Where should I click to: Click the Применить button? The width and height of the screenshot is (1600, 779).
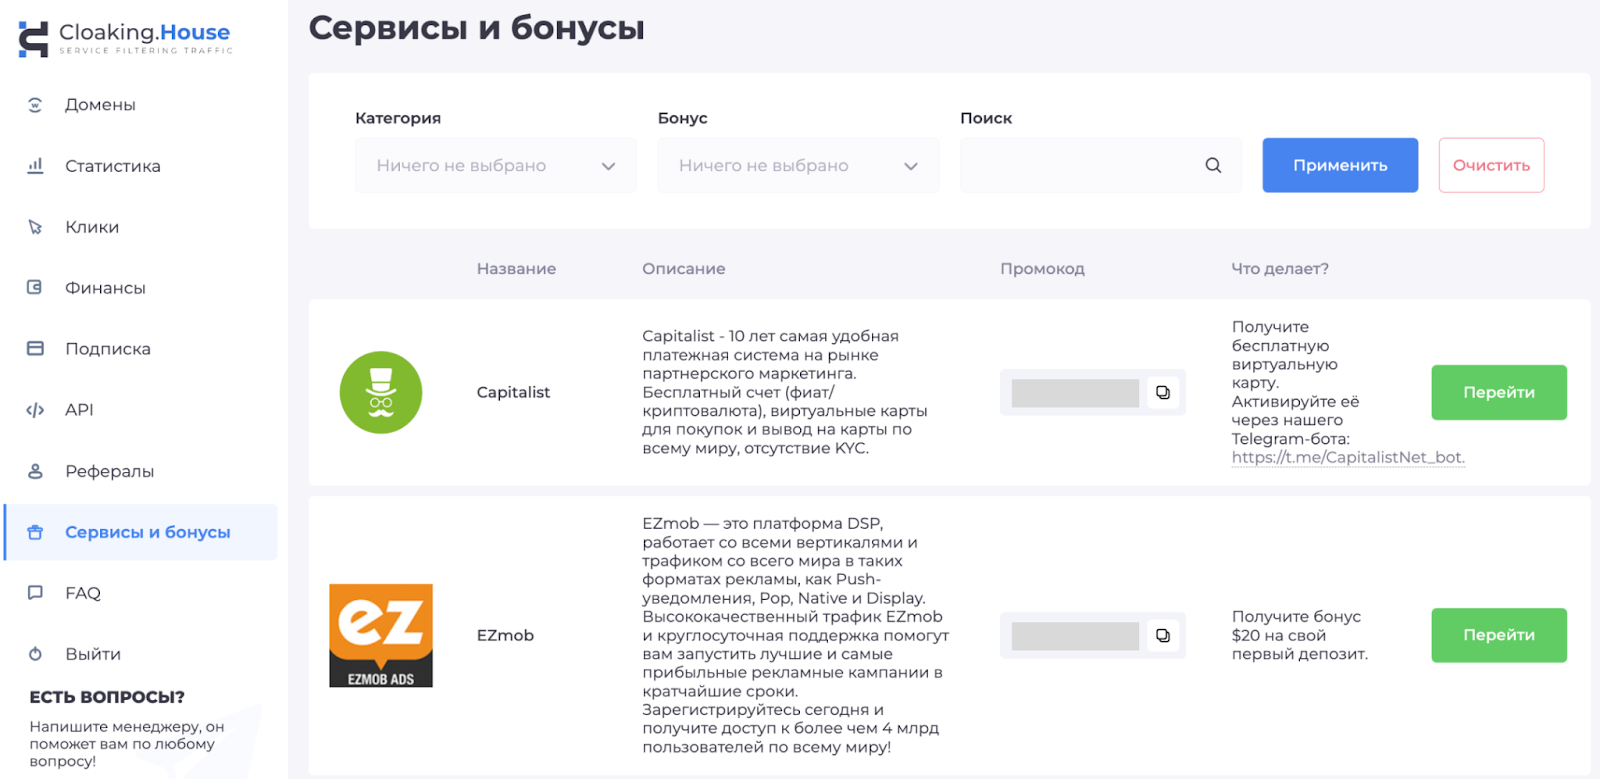tap(1340, 165)
